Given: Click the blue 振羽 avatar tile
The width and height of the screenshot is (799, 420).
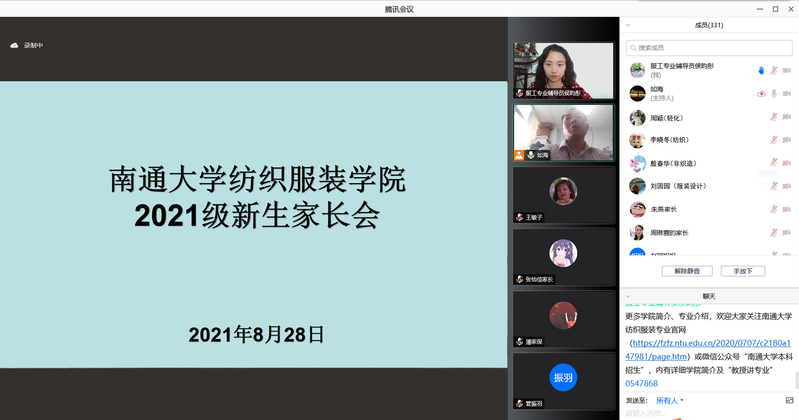Looking at the screenshot, I should point(563,377).
